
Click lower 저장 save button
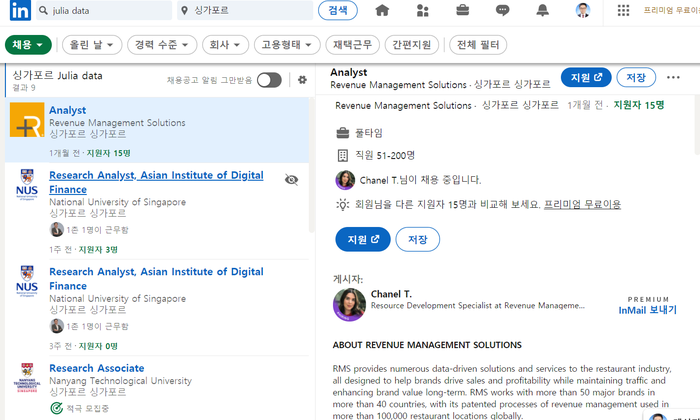point(418,239)
